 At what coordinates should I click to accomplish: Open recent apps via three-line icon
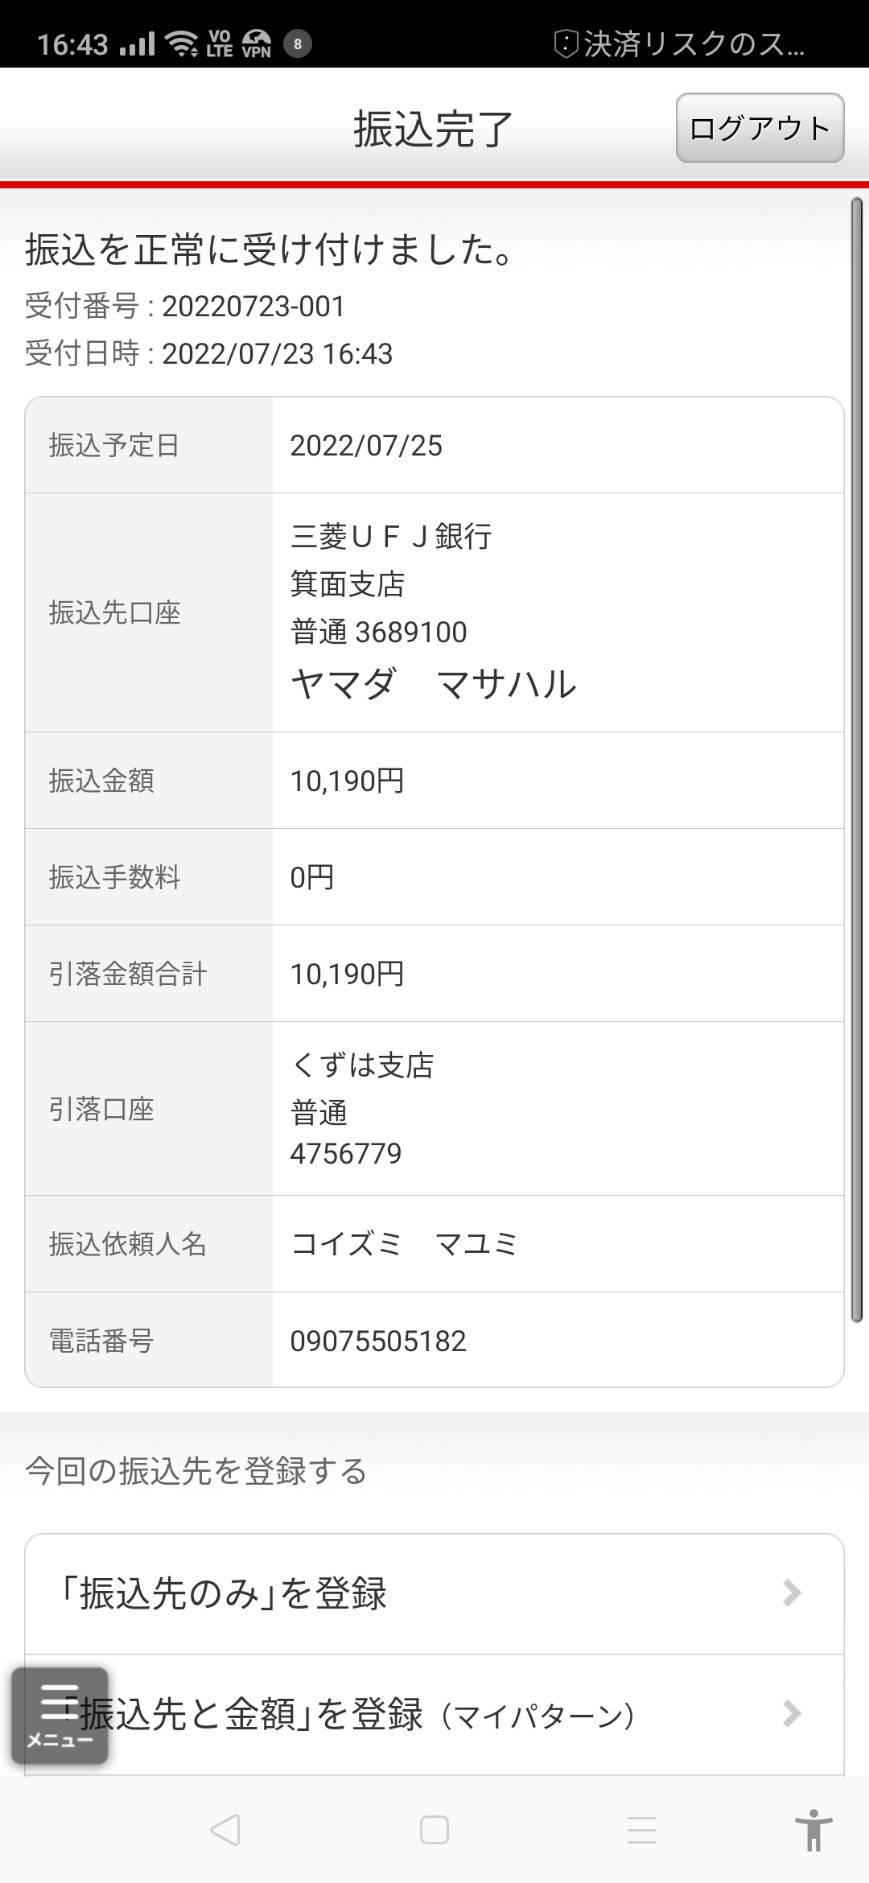642,1830
